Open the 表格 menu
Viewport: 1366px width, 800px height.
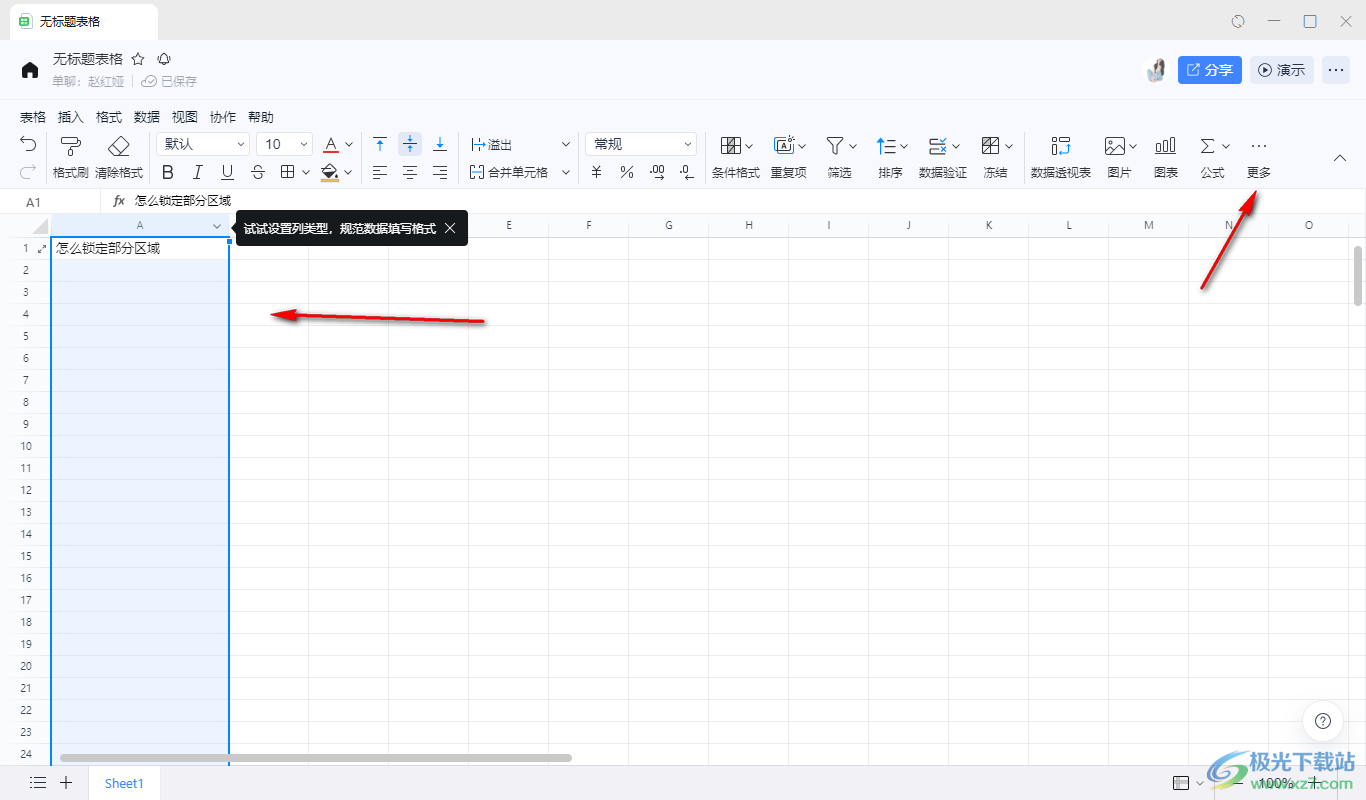click(33, 117)
